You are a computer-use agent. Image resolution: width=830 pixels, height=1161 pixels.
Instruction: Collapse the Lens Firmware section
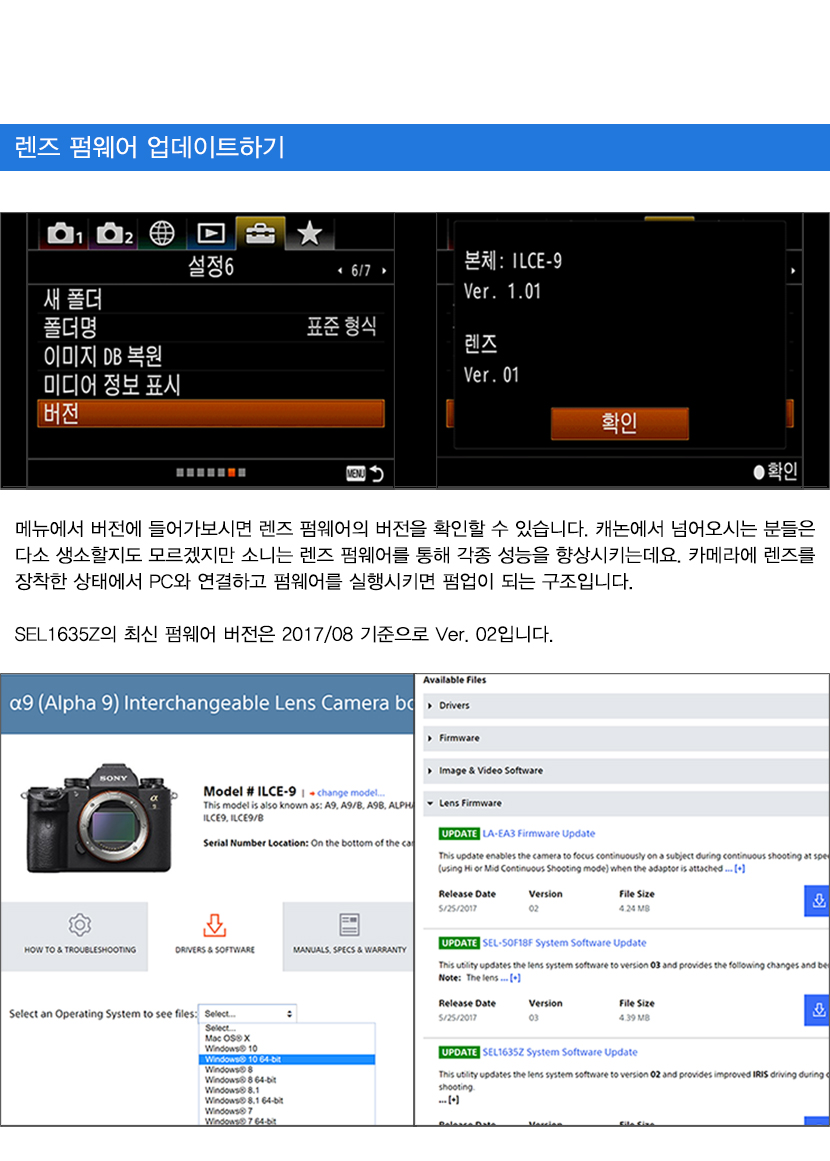tap(626, 803)
